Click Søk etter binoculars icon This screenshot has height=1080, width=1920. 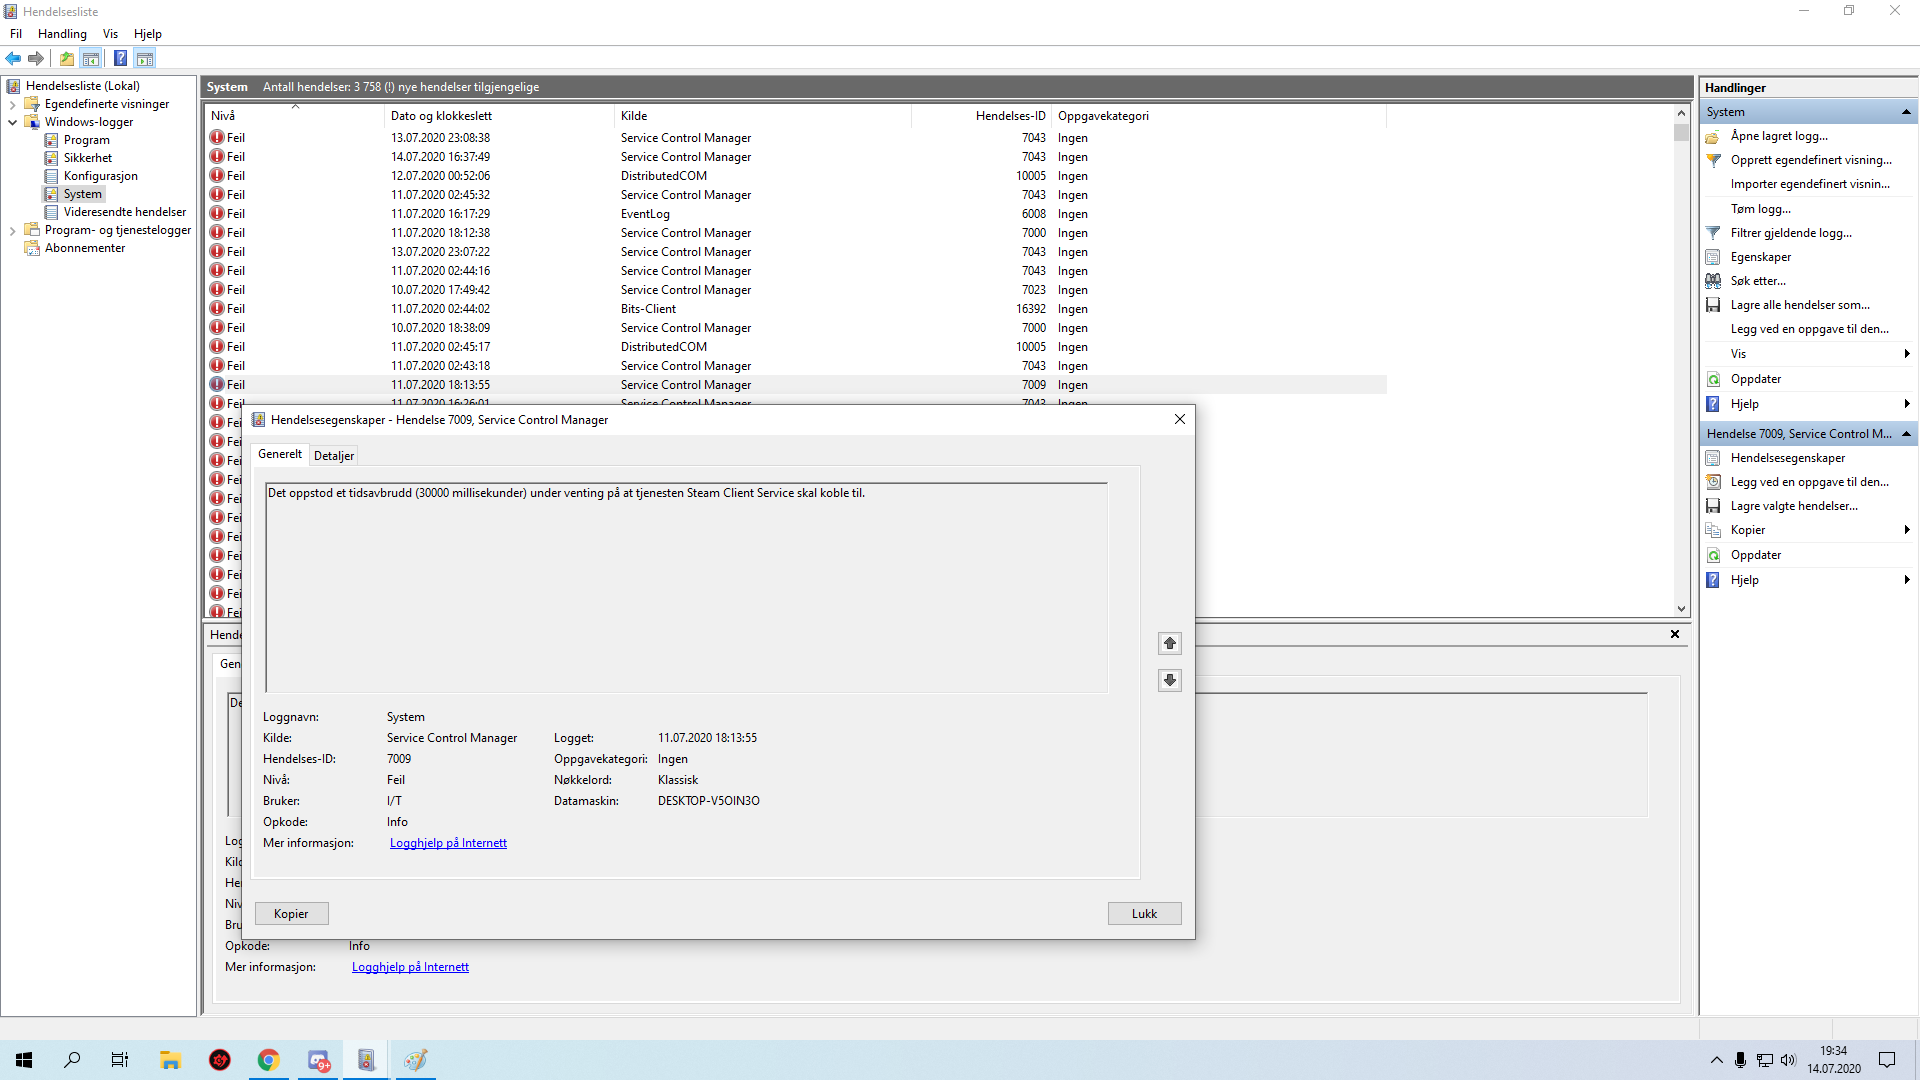[1713, 281]
